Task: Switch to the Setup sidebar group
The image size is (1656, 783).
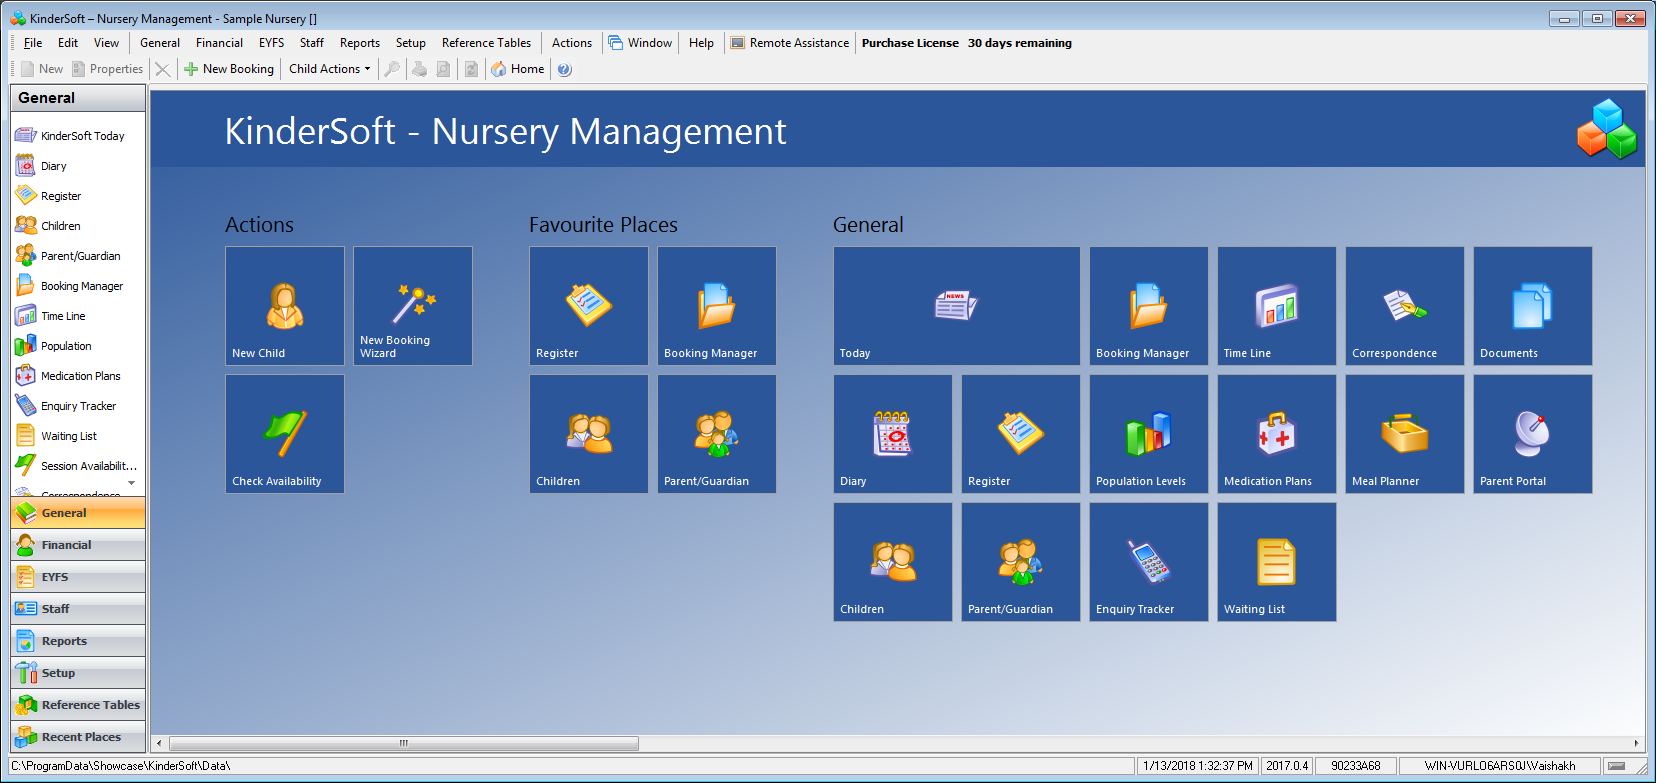Action: pyautogui.click(x=78, y=673)
